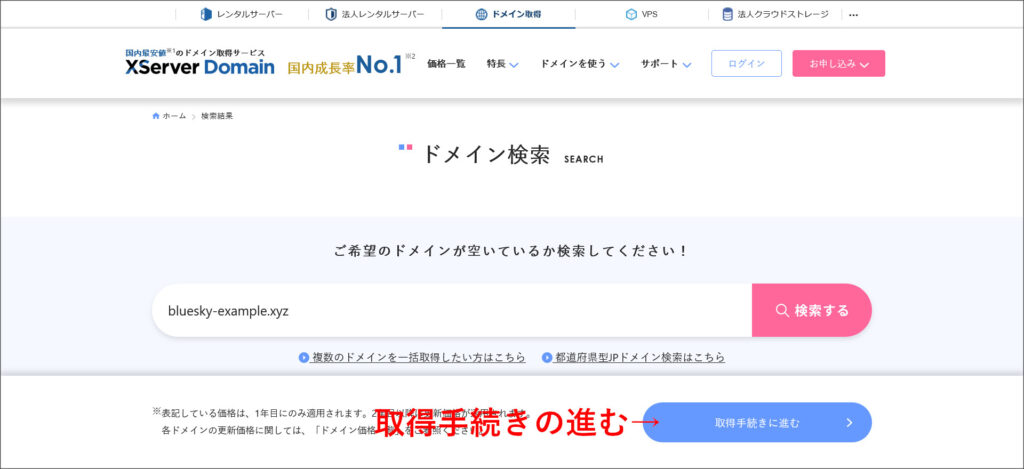Expand the 特長 dropdown menu
The width and height of the screenshot is (1024, 469).
click(502, 64)
